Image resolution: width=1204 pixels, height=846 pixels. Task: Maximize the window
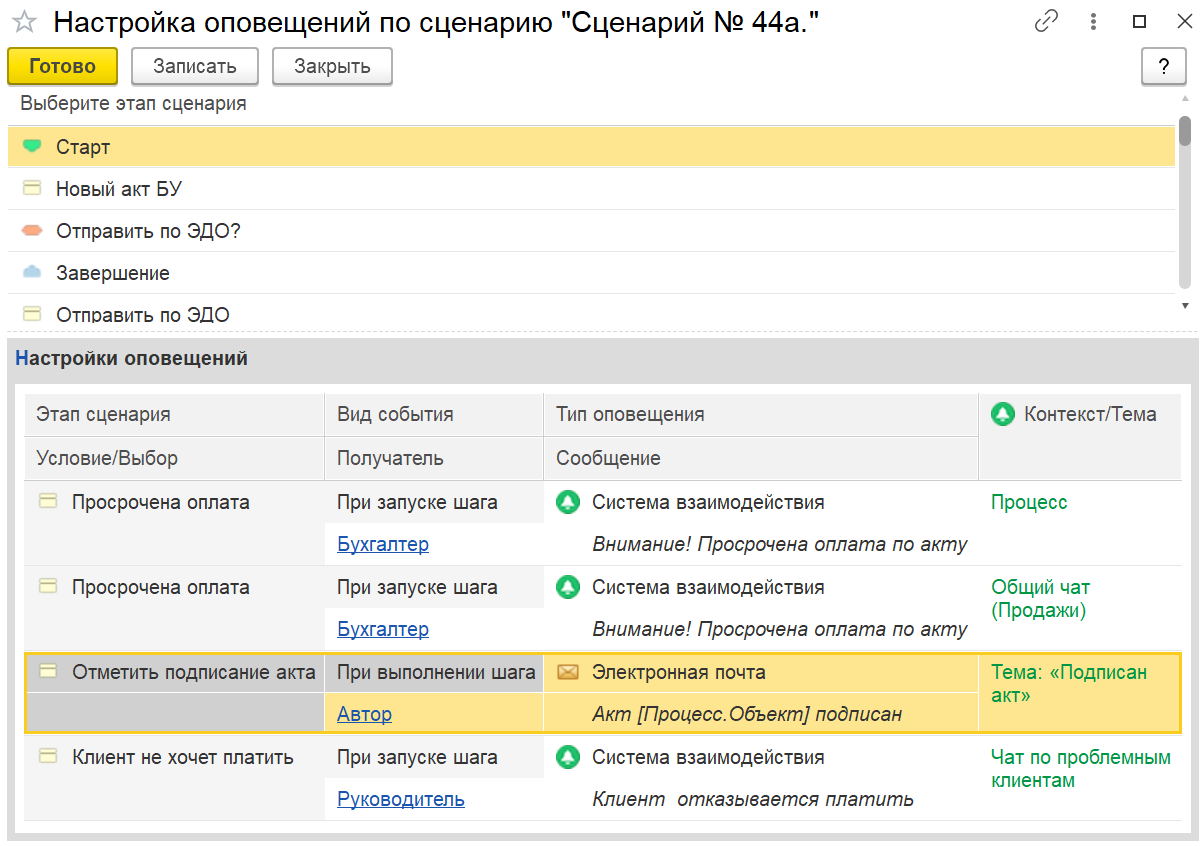point(1139,21)
